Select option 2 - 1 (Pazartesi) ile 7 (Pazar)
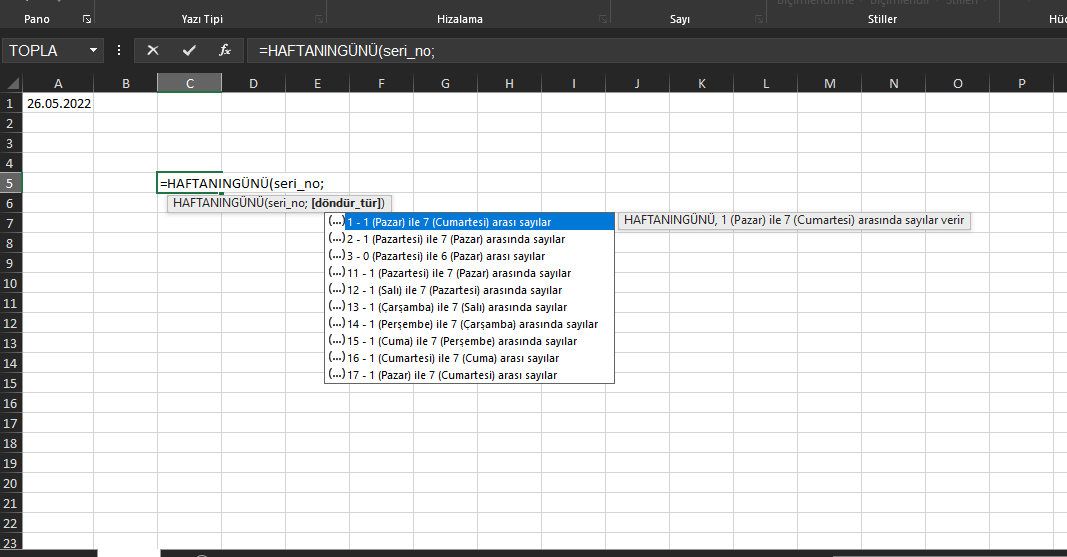 click(x=470, y=239)
